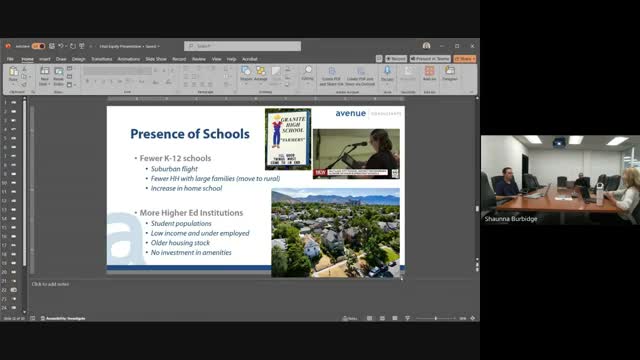Click the Record button
640x360 pixels.
396,59
